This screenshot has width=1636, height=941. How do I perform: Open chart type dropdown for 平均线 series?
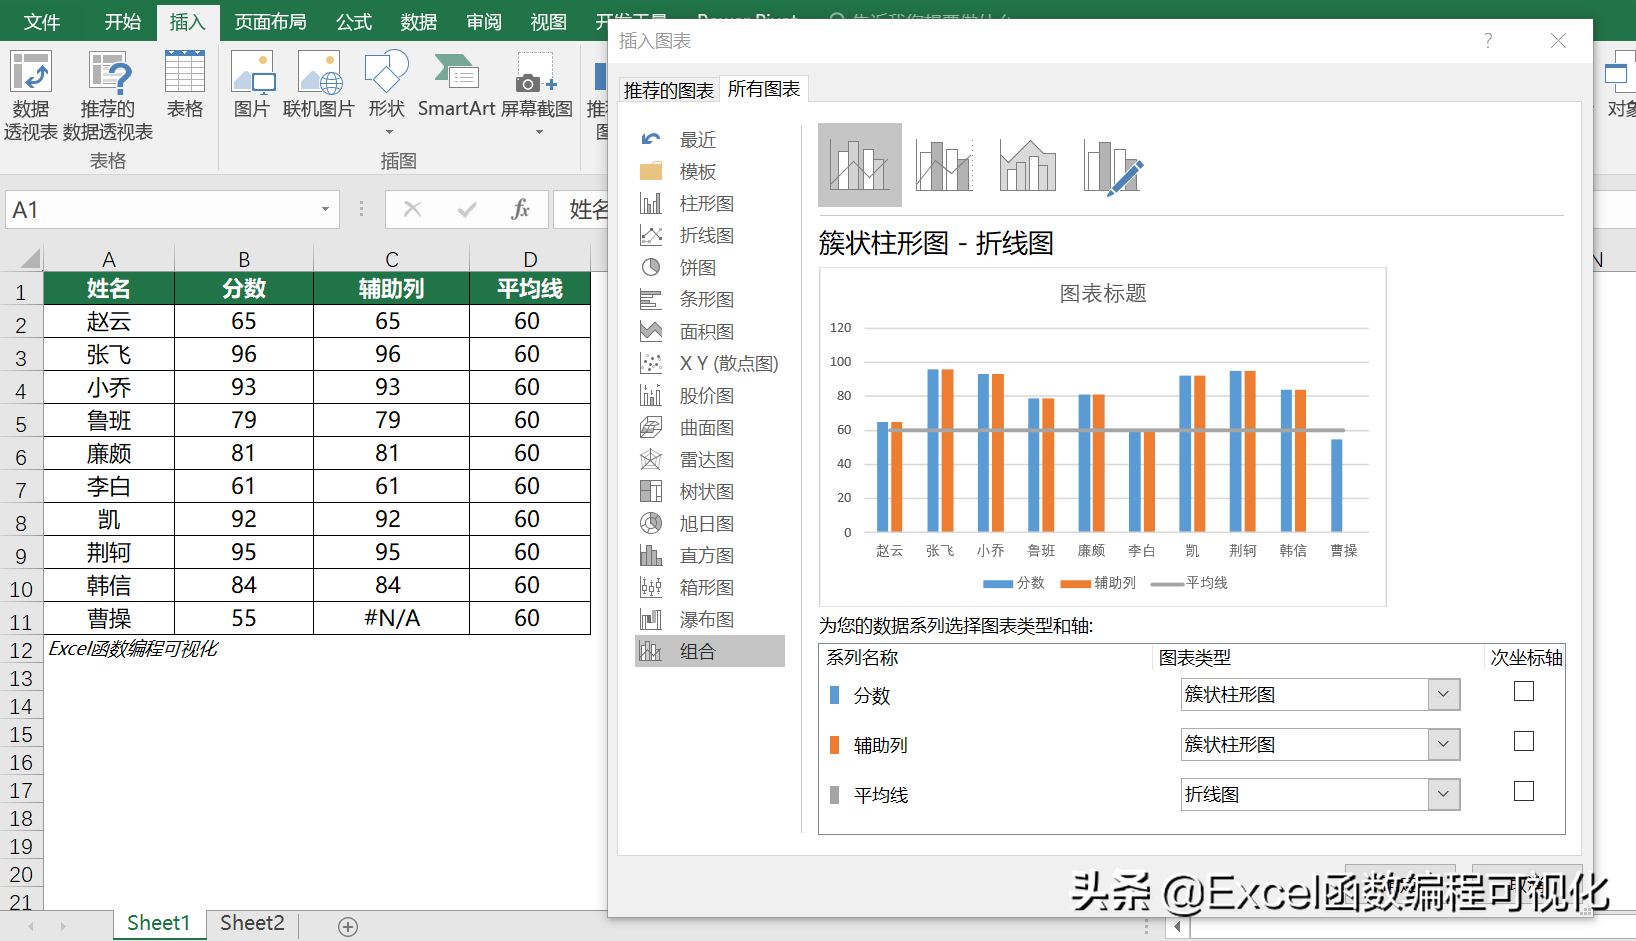[x=1443, y=795]
